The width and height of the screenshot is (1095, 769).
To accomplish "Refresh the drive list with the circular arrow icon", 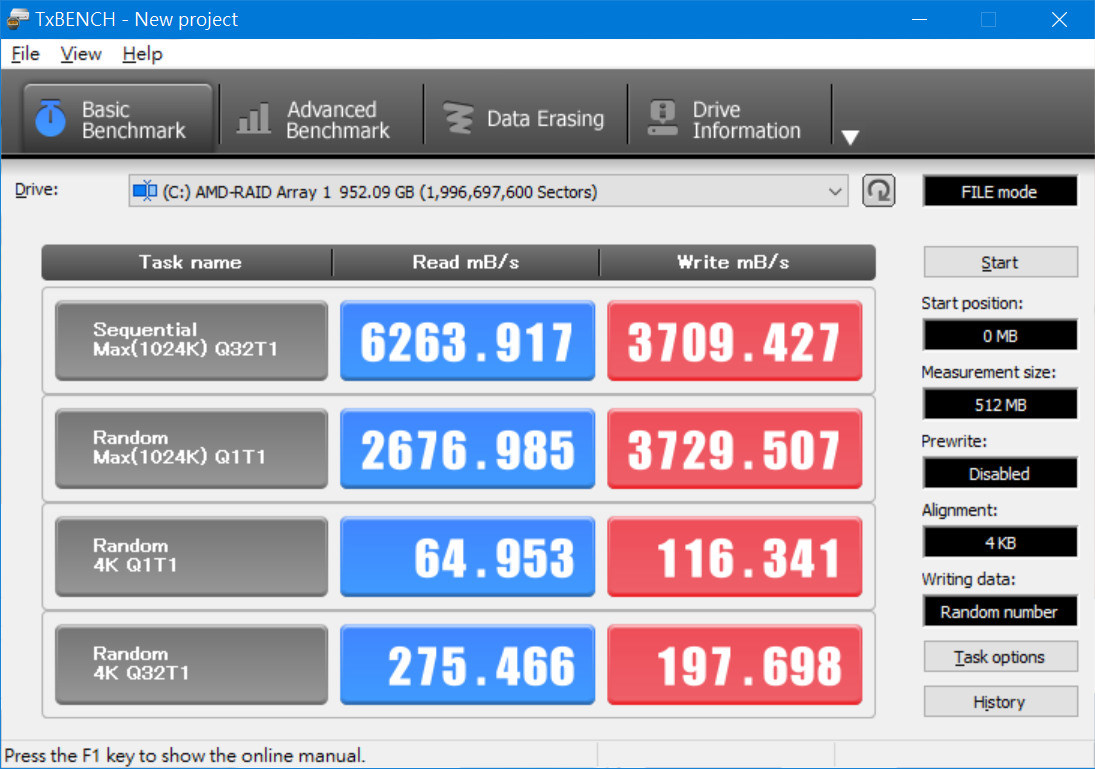I will tap(878, 190).
